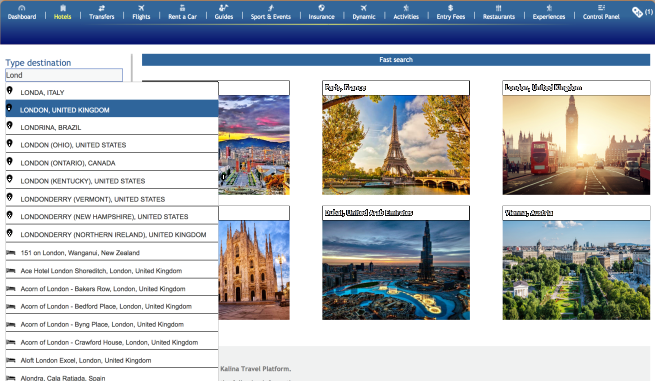Select LONDA, ITALY suggestion
Viewport: 655px width, 381px height.
[112, 91]
